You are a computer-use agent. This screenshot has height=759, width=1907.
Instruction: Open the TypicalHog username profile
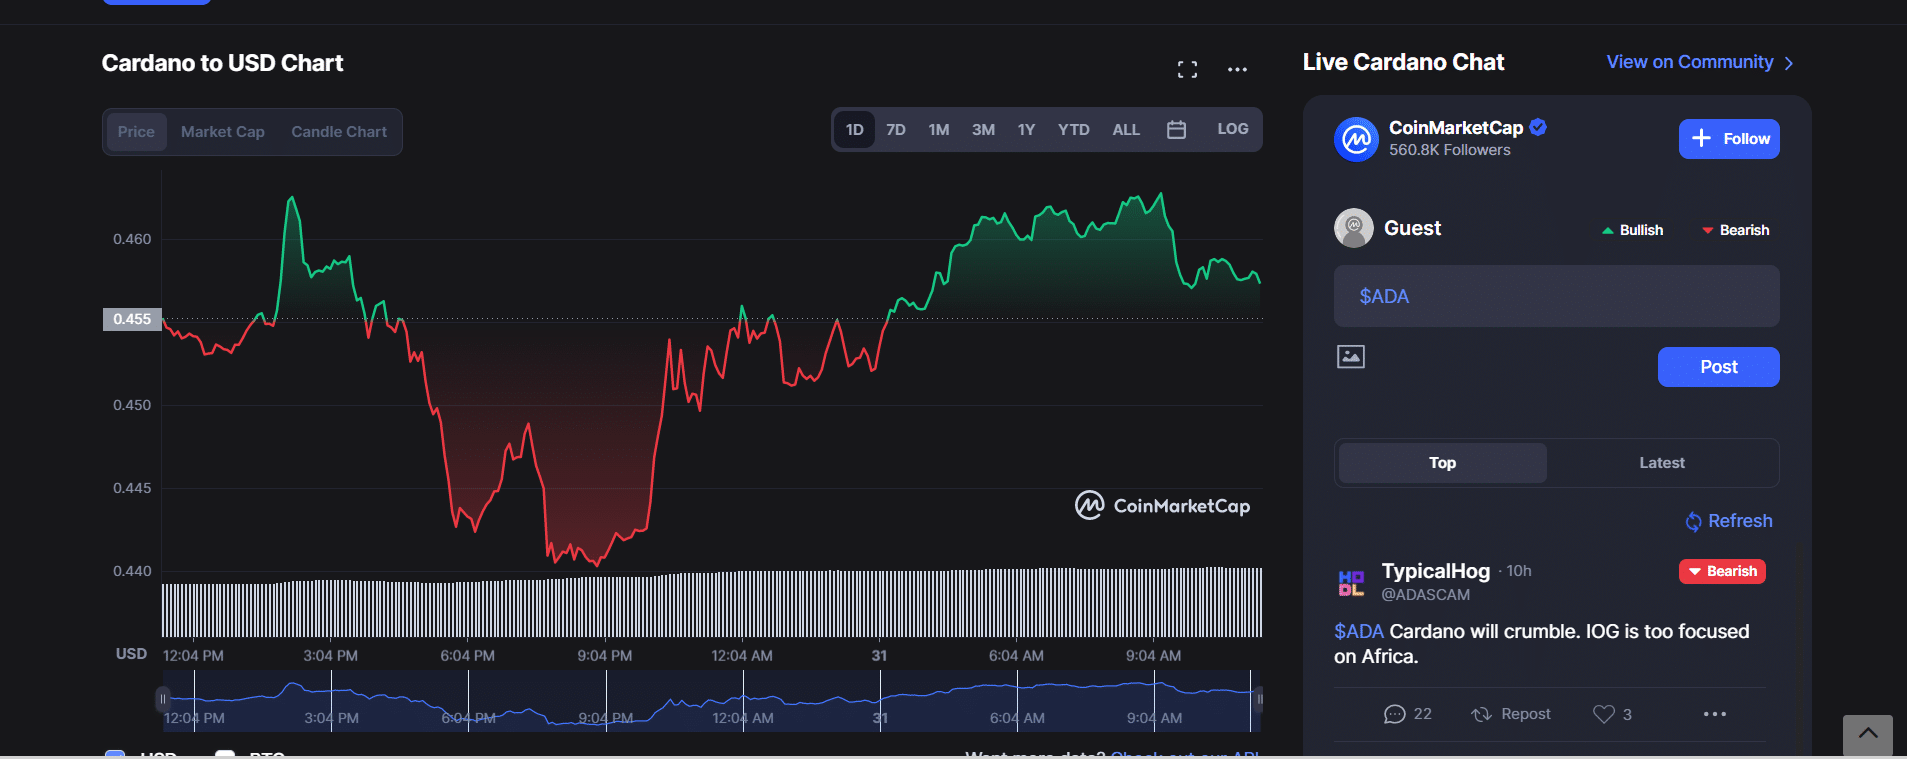click(x=1436, y=571)
